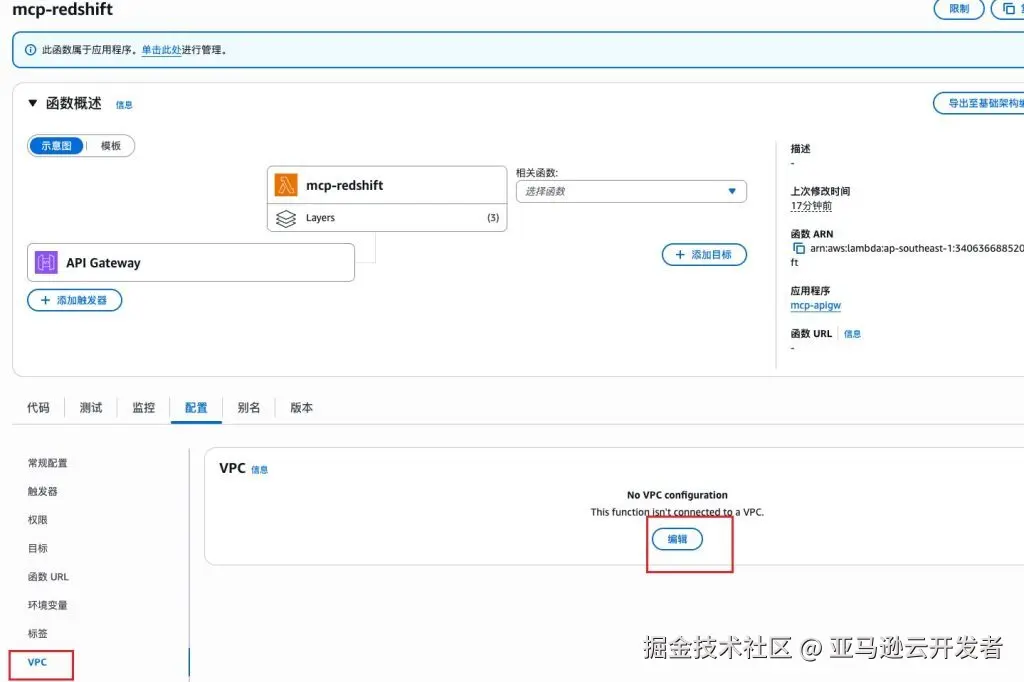
Task: Select 函数 URL in the side menu
Action: pyautogui.click(x=48, y=577)
